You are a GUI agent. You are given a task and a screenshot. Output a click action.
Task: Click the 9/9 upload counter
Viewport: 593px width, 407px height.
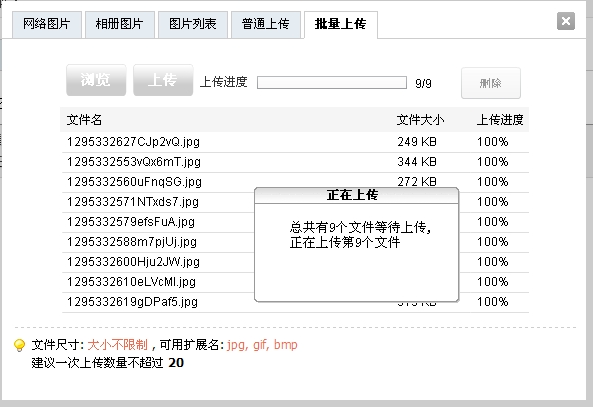423,83
